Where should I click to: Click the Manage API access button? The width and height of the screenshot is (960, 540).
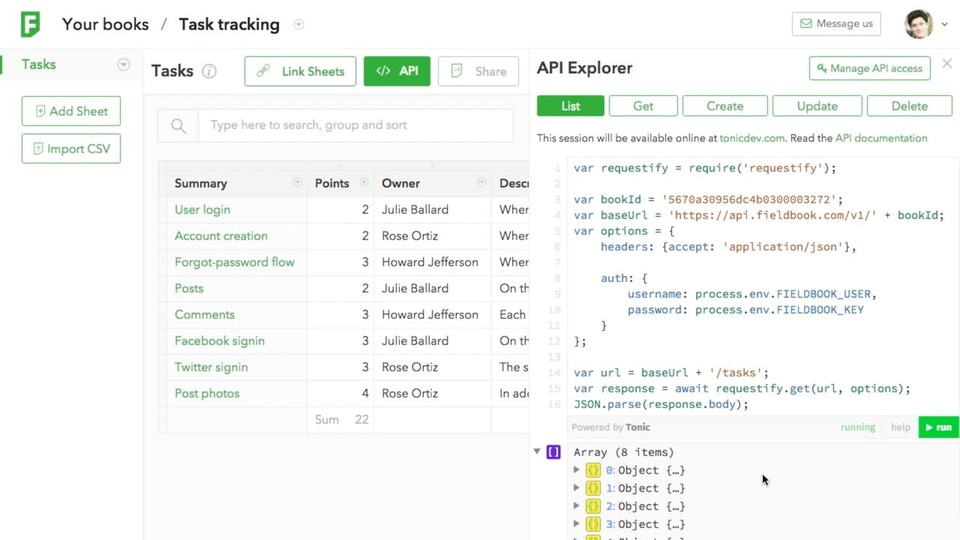tap(869, 69)
